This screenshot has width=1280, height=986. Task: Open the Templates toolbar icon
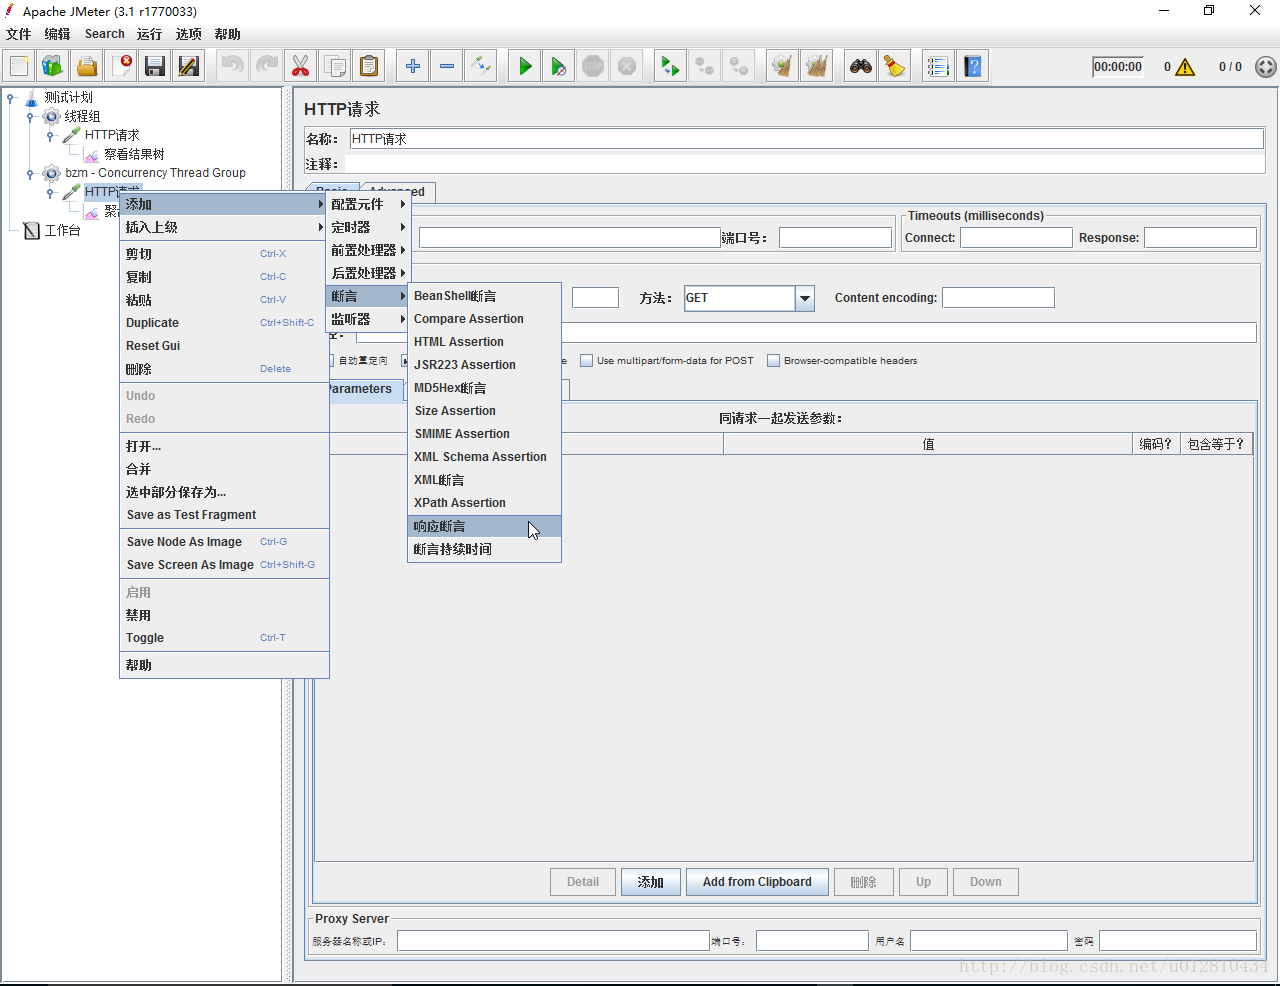tap(53, 66)
